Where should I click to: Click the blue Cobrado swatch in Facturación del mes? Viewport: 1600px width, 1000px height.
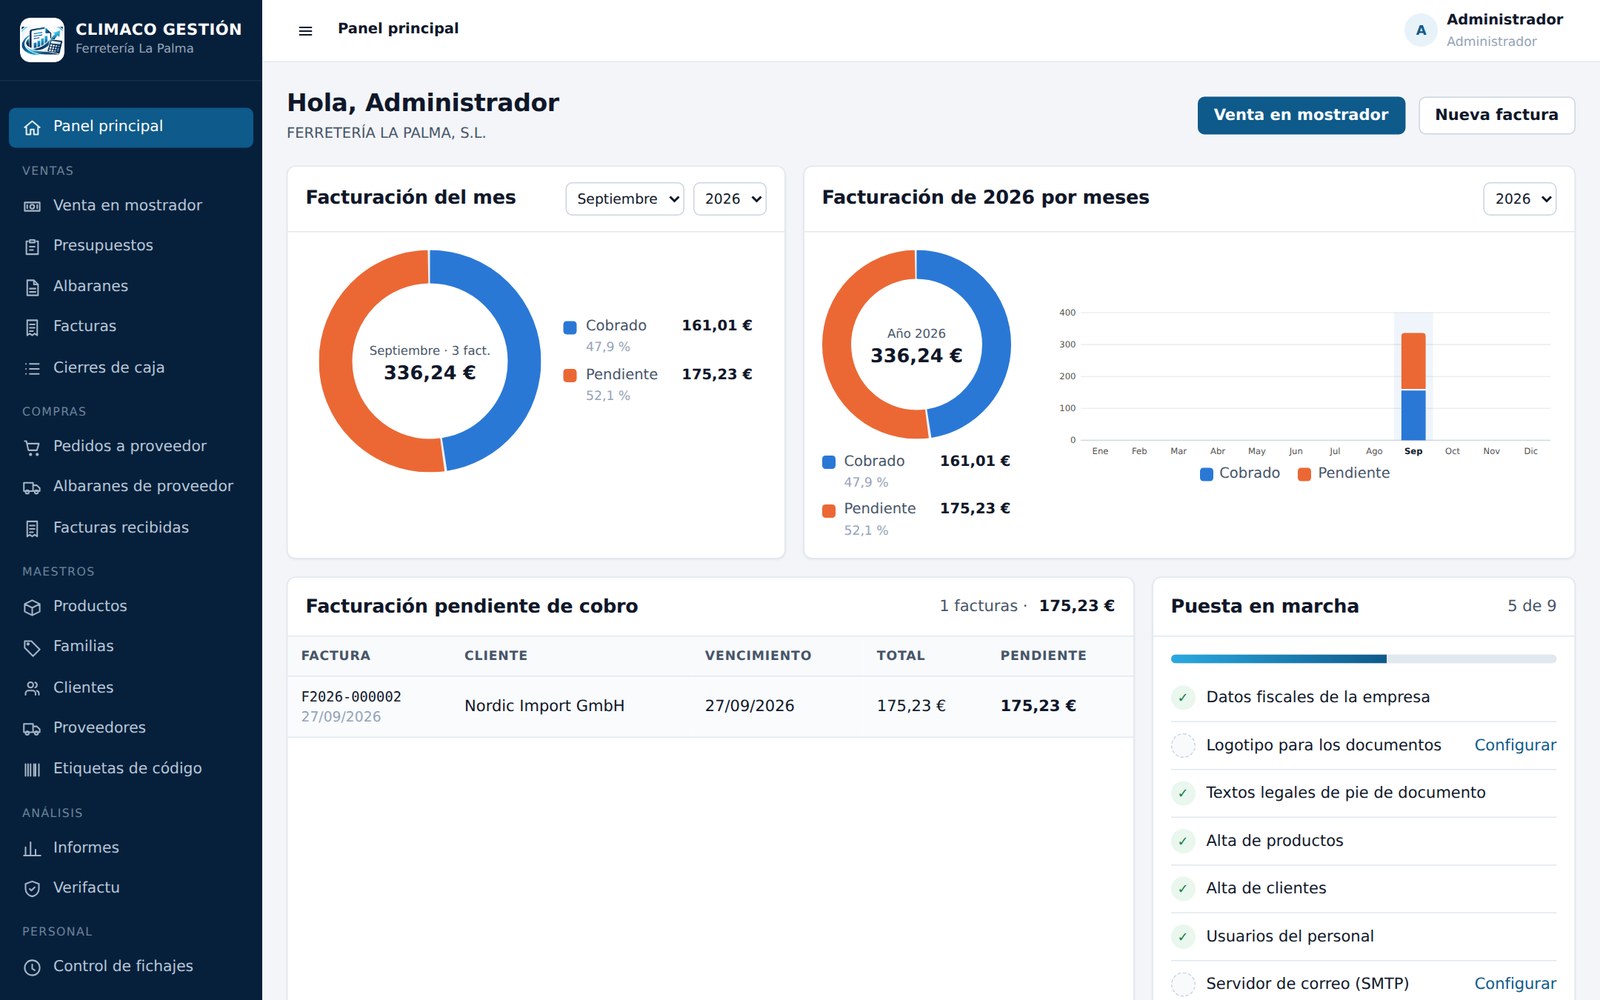pyautogui.click(x=570, y=327)
